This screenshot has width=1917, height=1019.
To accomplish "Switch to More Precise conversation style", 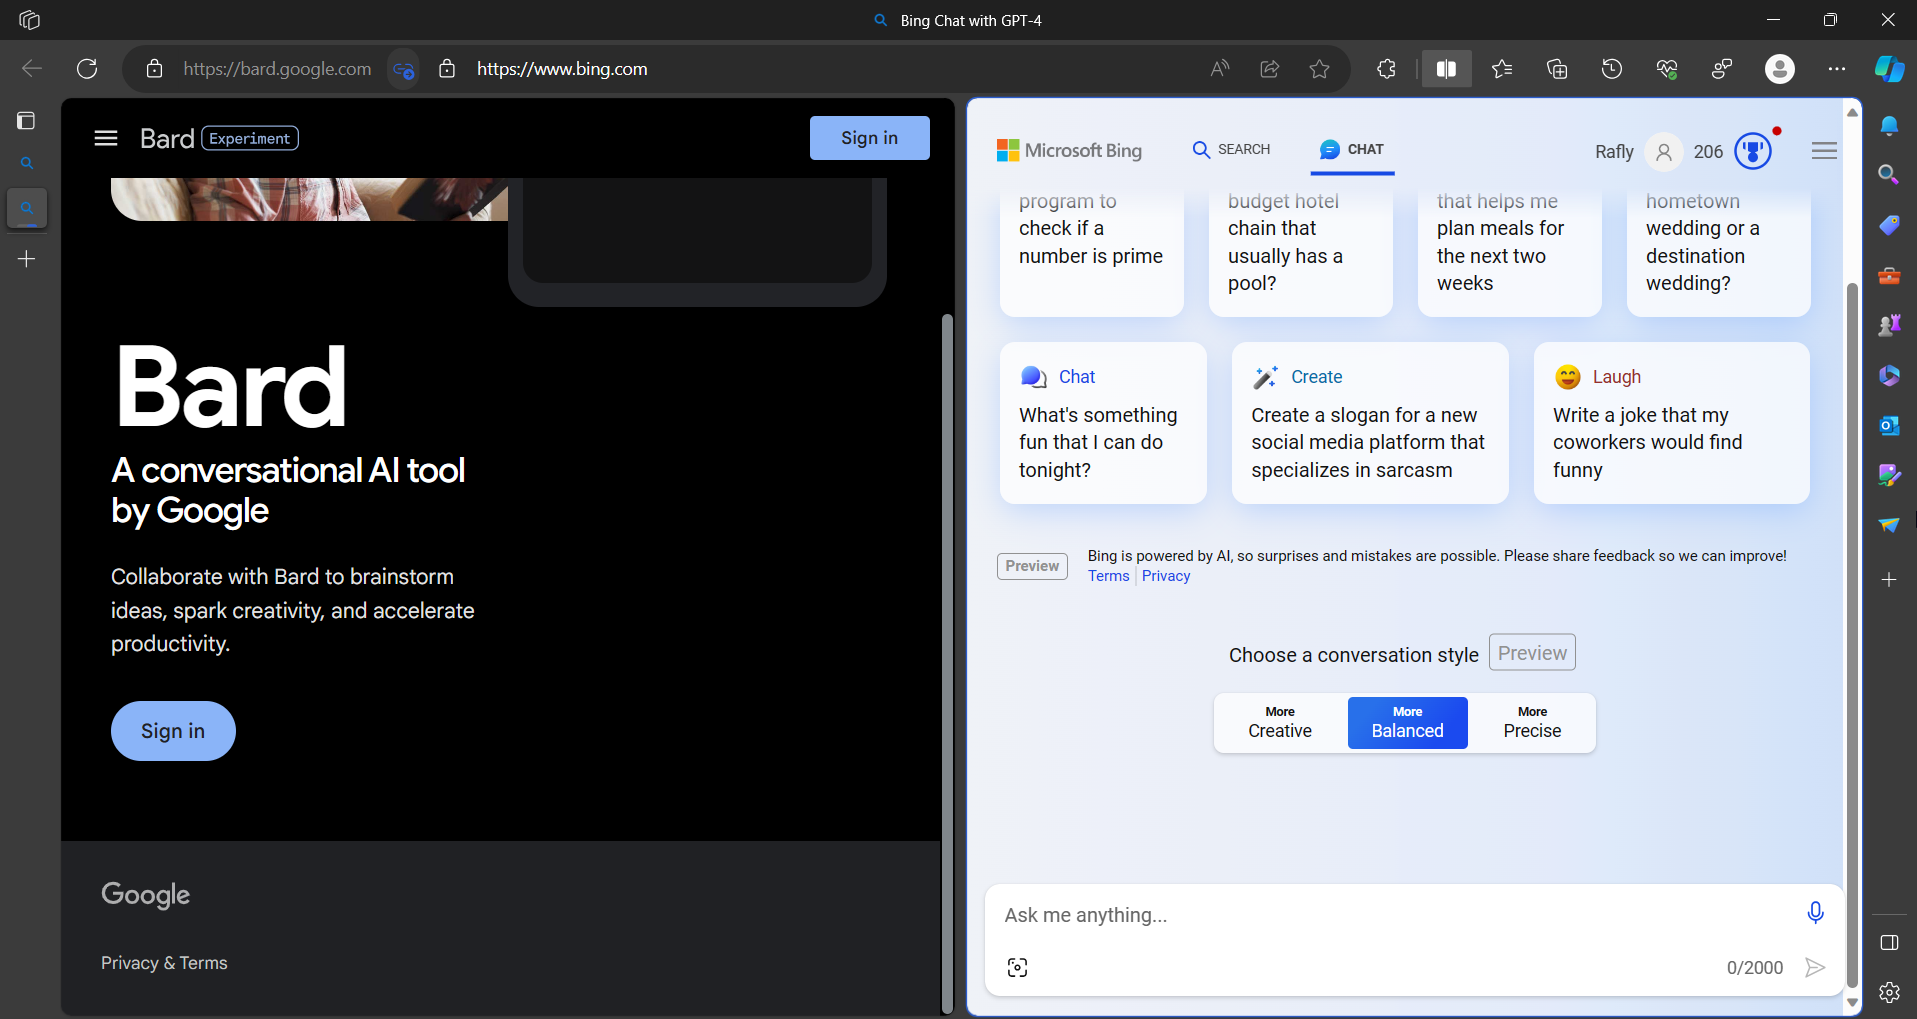I will (1532, 722).
